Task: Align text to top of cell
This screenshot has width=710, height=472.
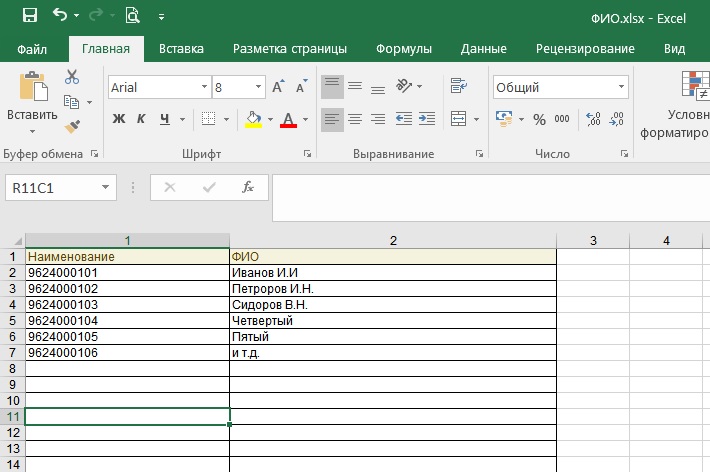Action: click(x=332, y=86)
